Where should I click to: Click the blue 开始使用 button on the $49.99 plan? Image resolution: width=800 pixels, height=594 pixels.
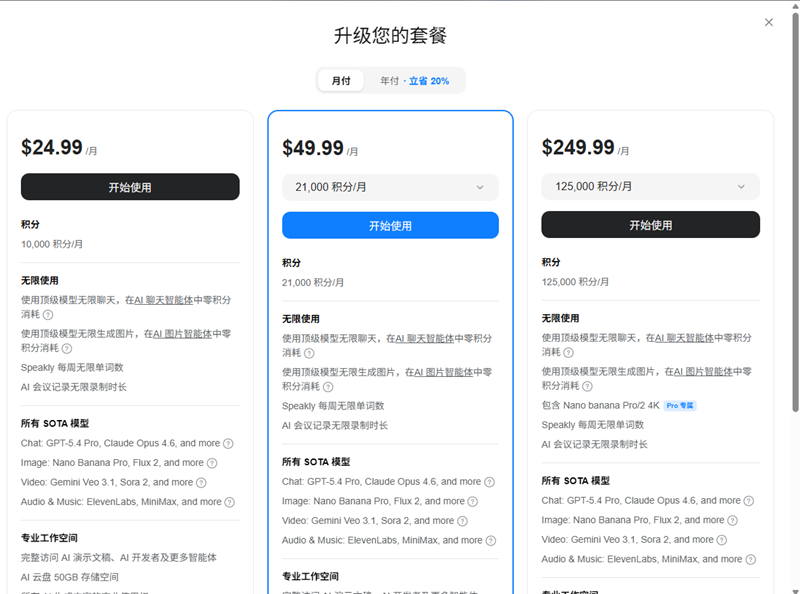point(390,225)
